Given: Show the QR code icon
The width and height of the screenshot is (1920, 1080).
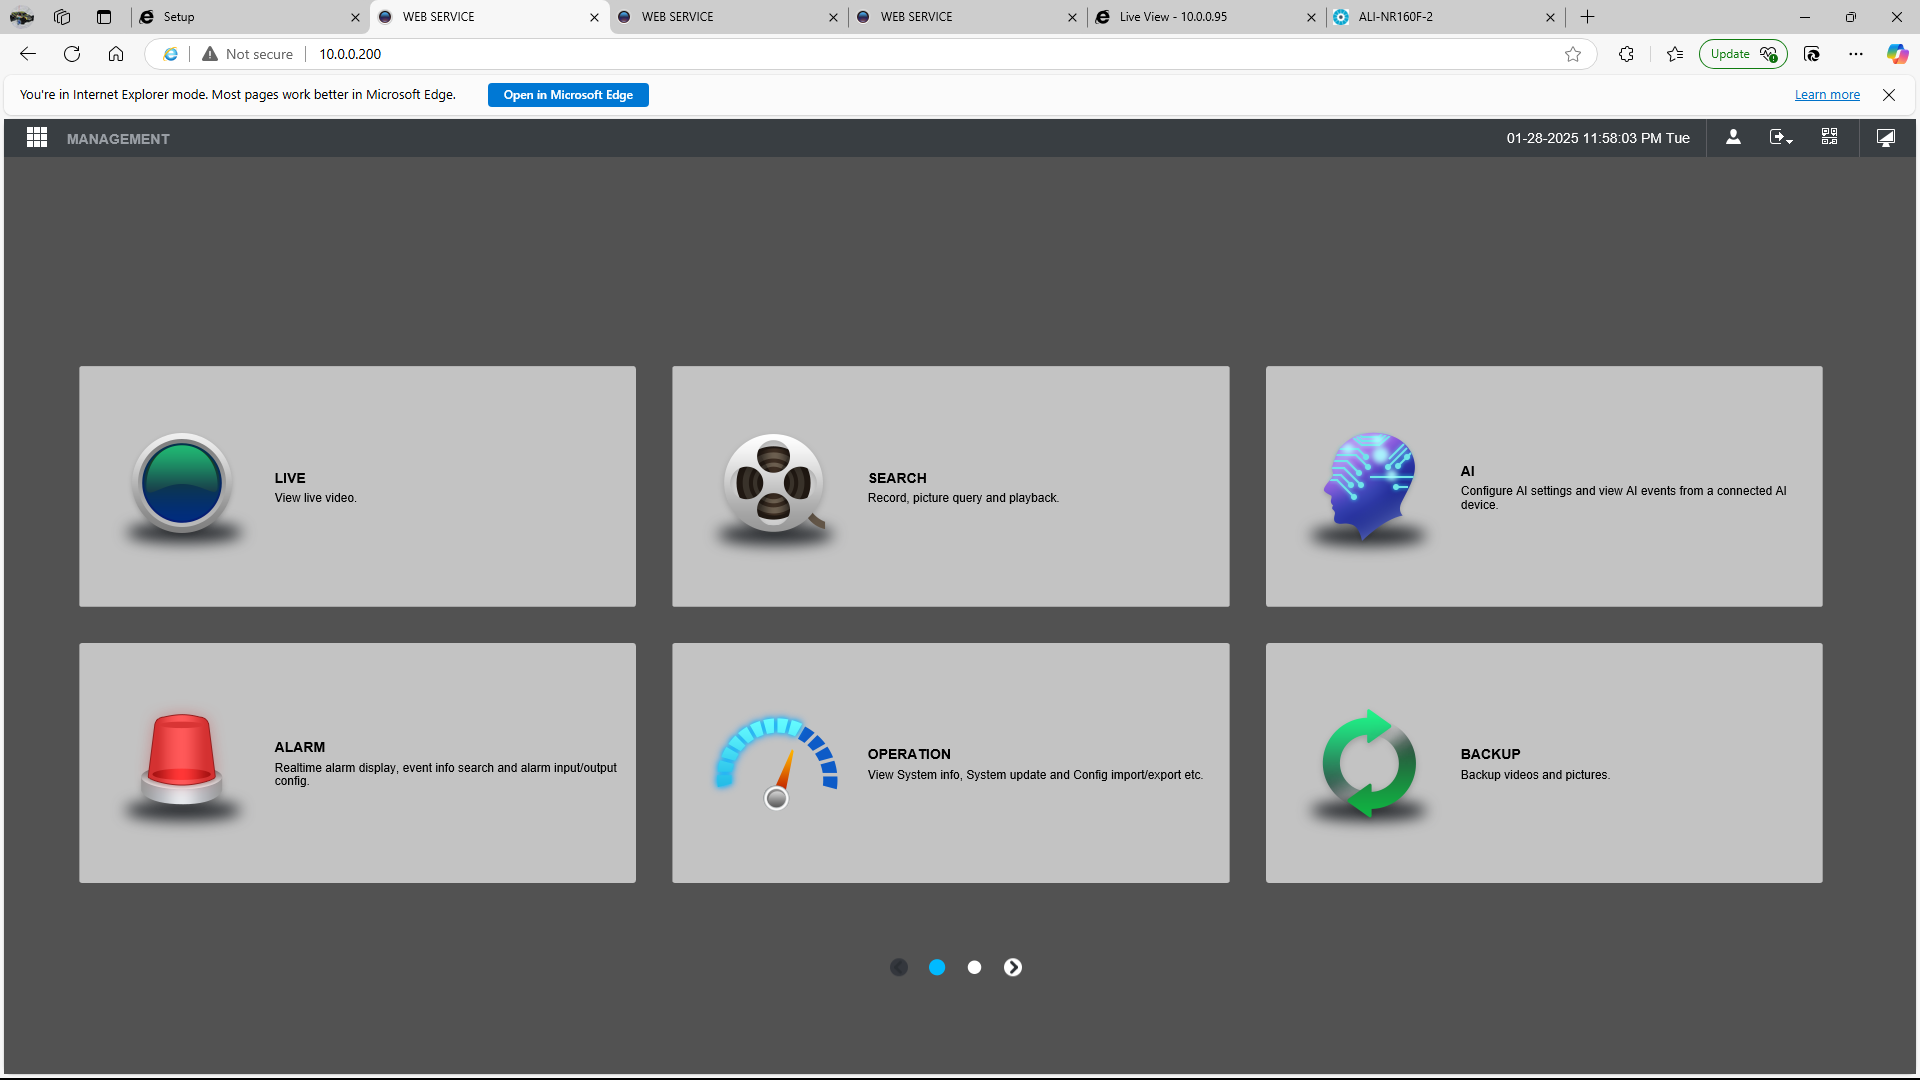Looking at the screenshot, I should click(1829, 137).
